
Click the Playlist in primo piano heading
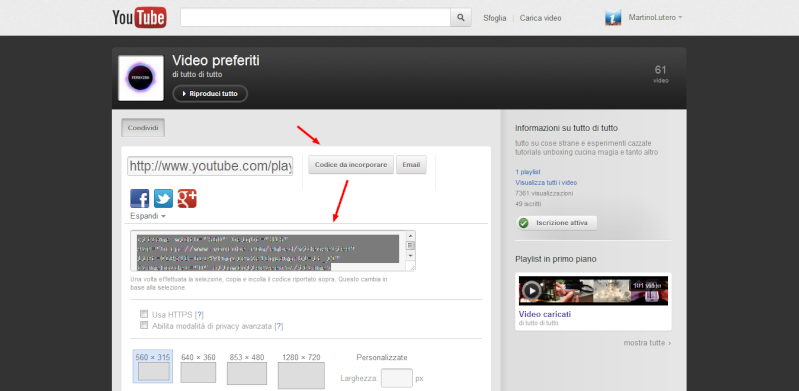(x=556, y=259)
